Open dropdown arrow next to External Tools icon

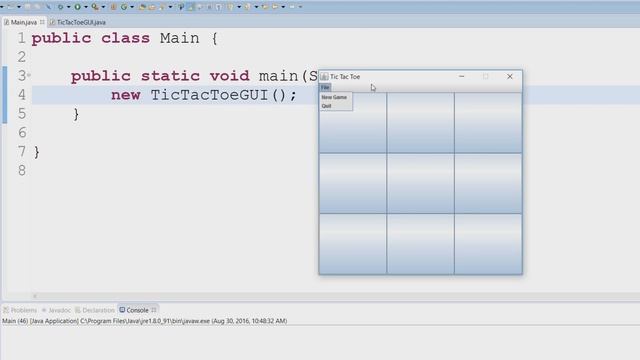pyautogui.click(x=103, y=7)
